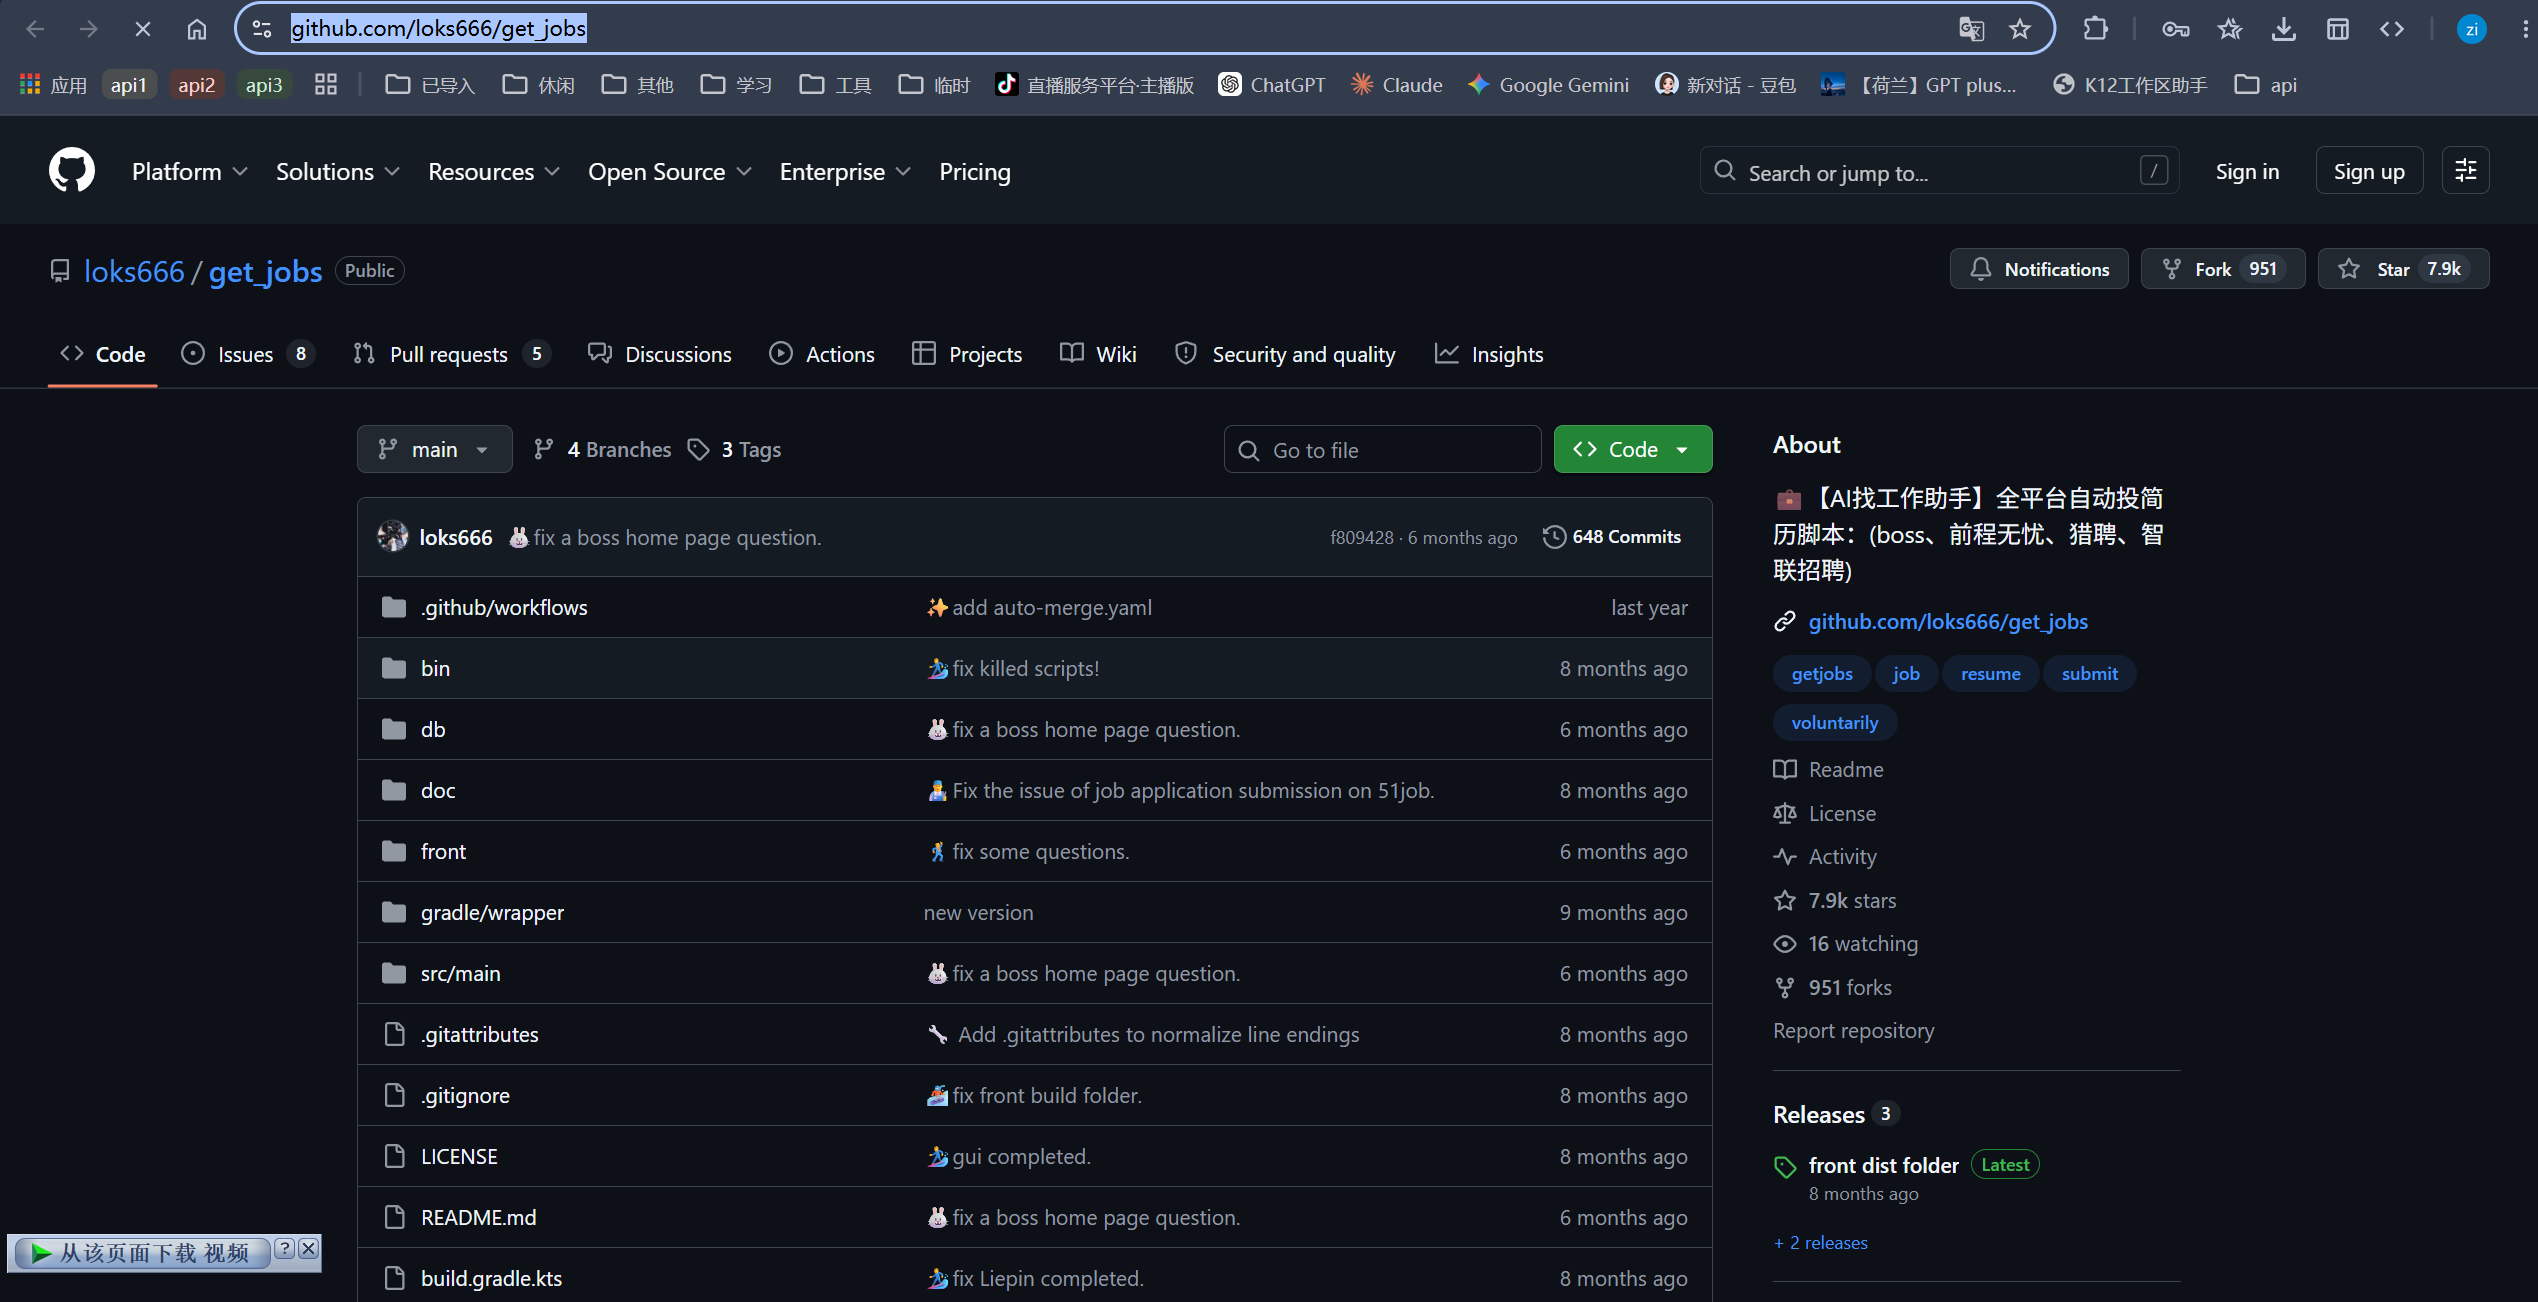Expand the Enterprise menu

(x=846, y=172)
